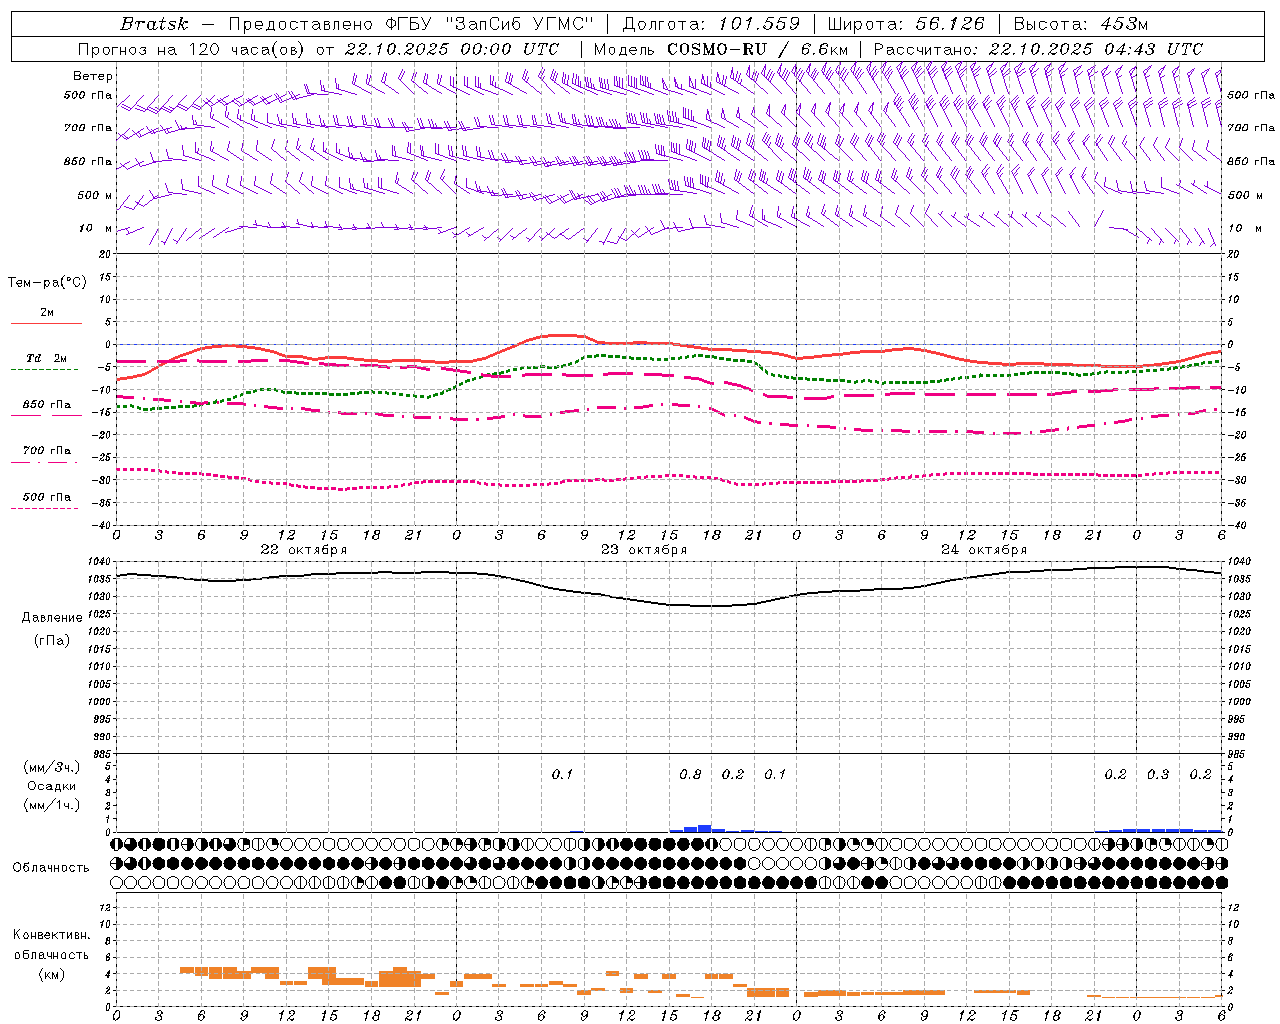Image resolution: width=1280 pixels, height=1024 pixels.
Task: Click the dotted line sample under "500 гПа" legend
Action: point(44,509)
